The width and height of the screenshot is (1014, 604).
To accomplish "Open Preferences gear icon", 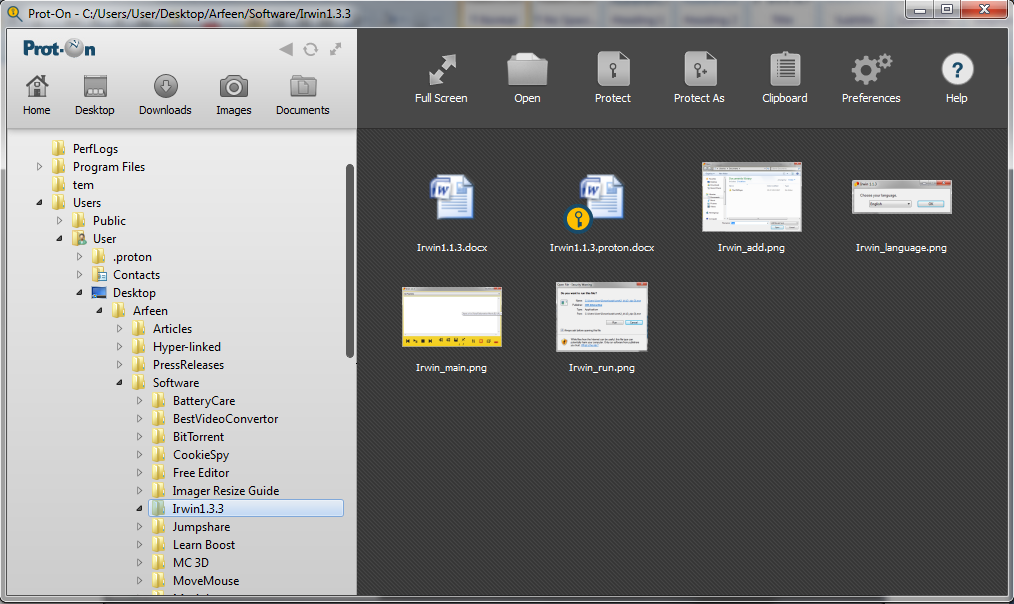I will pyautogui.click(x=870, y=71).
